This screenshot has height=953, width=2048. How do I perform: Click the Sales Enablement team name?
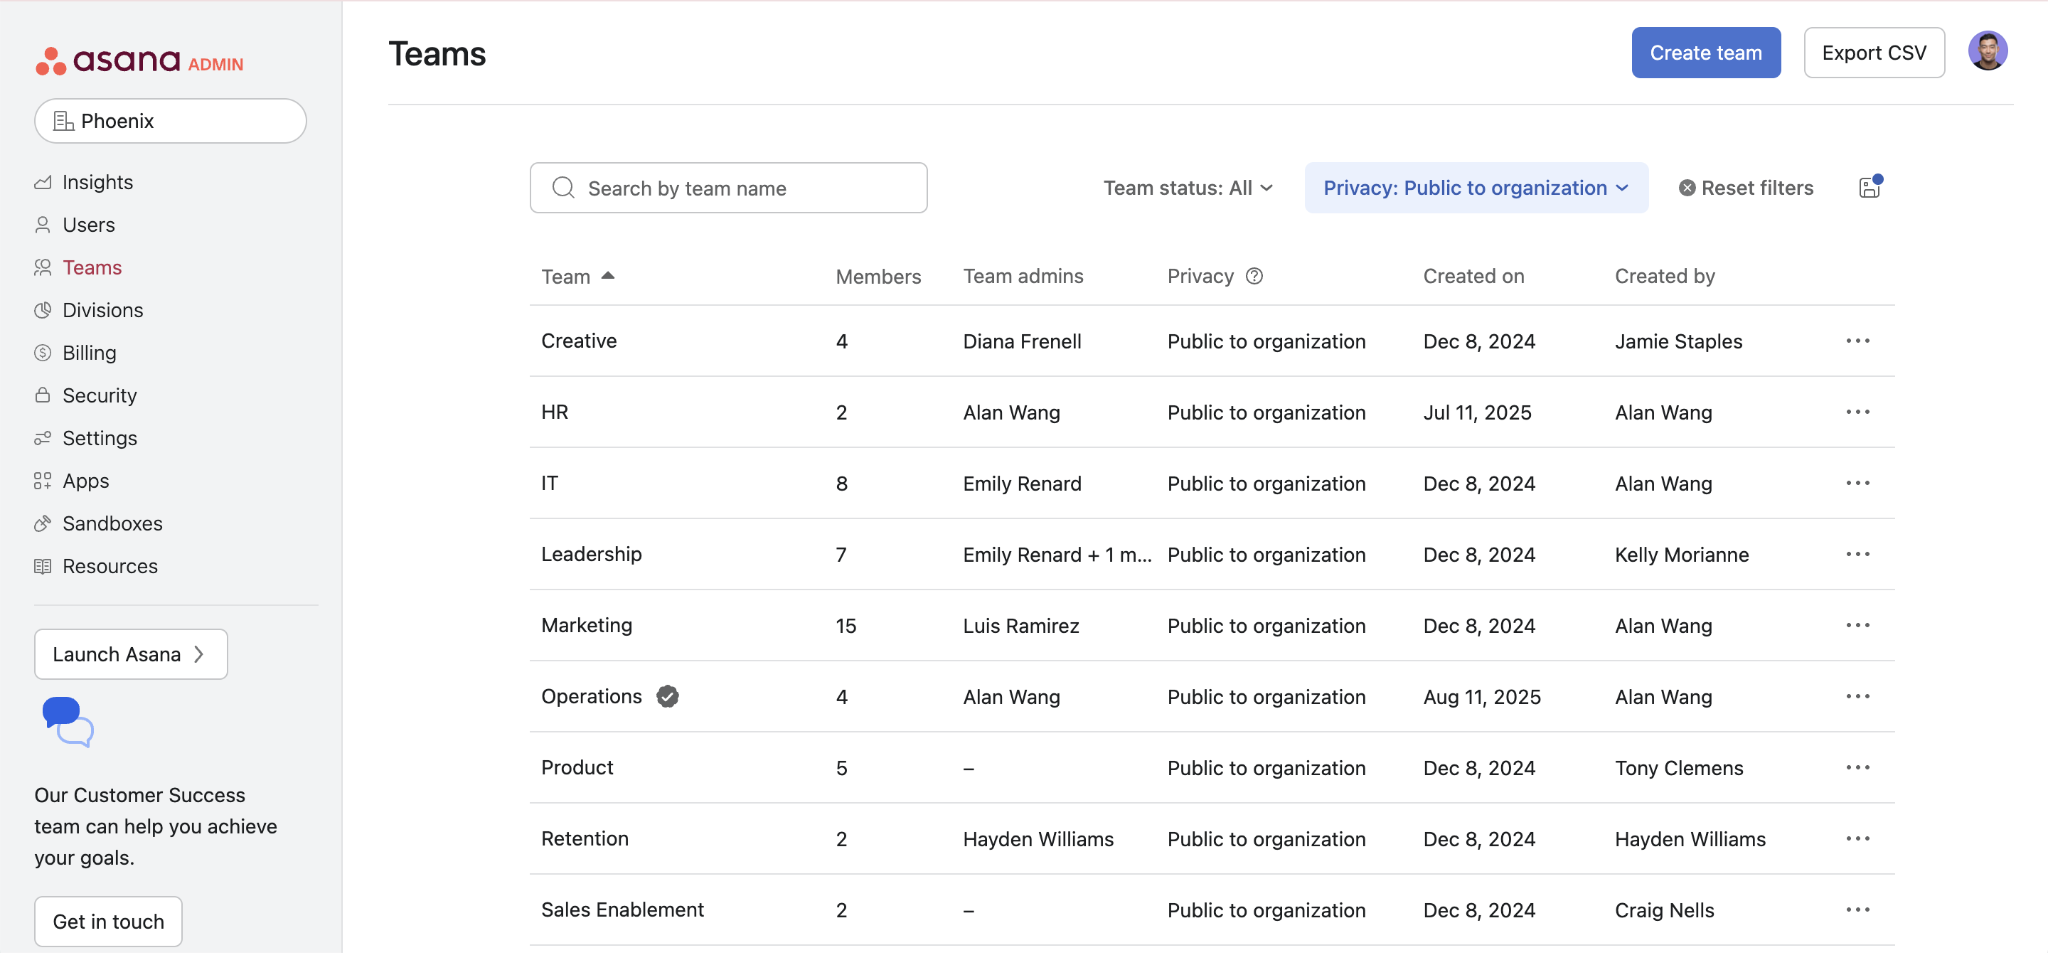pyautogui.click(x=622, y=909)
